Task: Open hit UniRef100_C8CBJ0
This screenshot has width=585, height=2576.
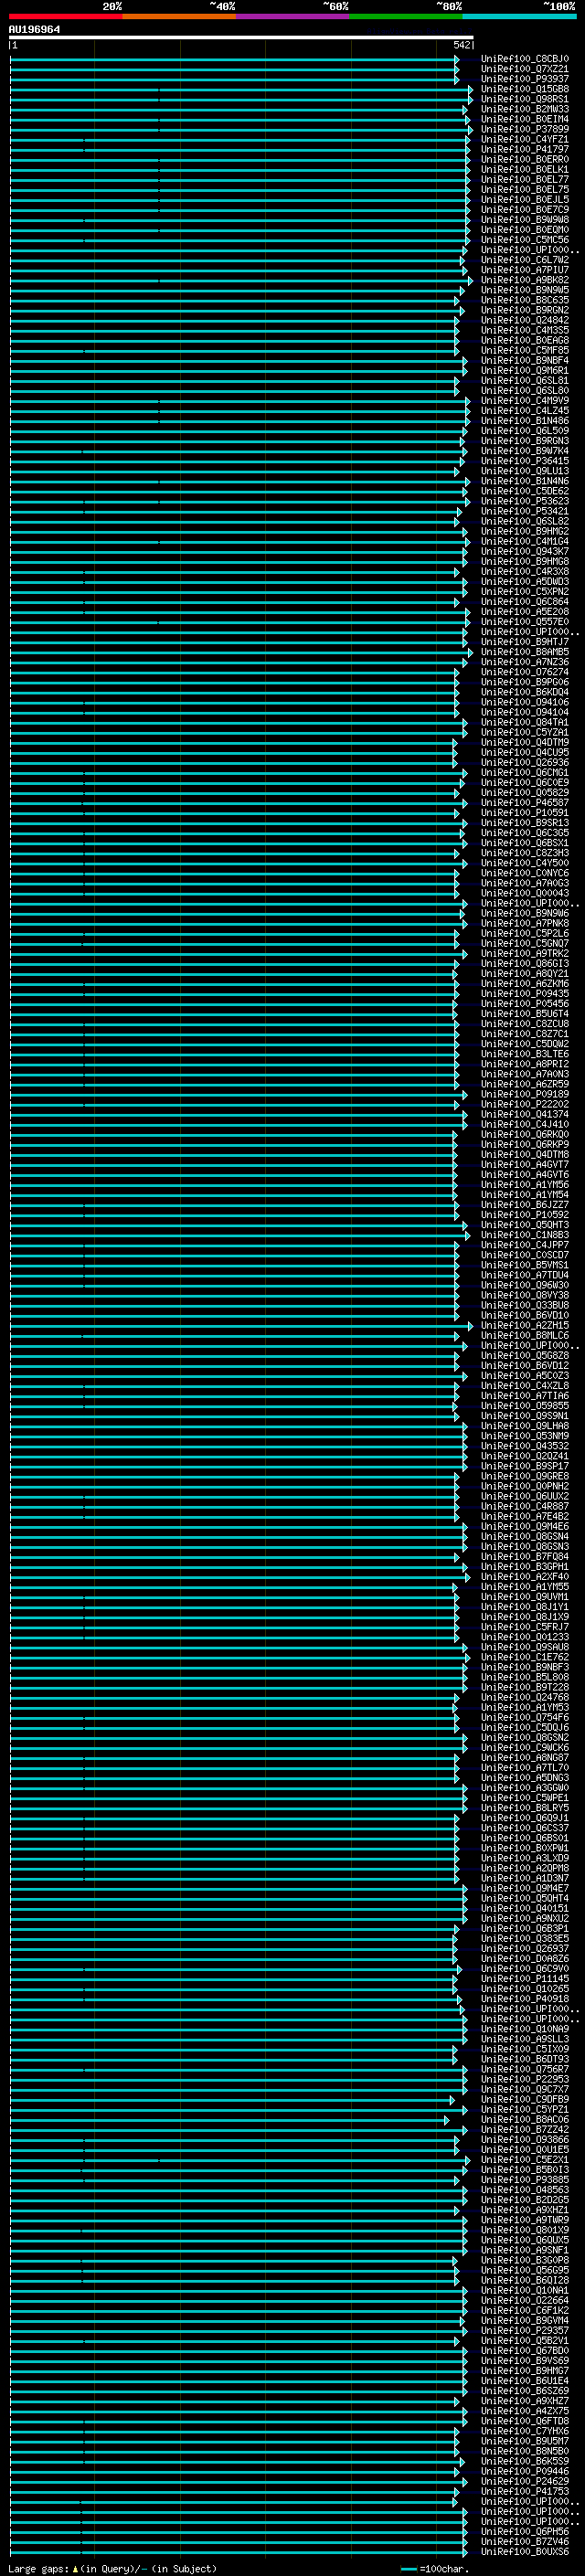Action: (525, 59)
